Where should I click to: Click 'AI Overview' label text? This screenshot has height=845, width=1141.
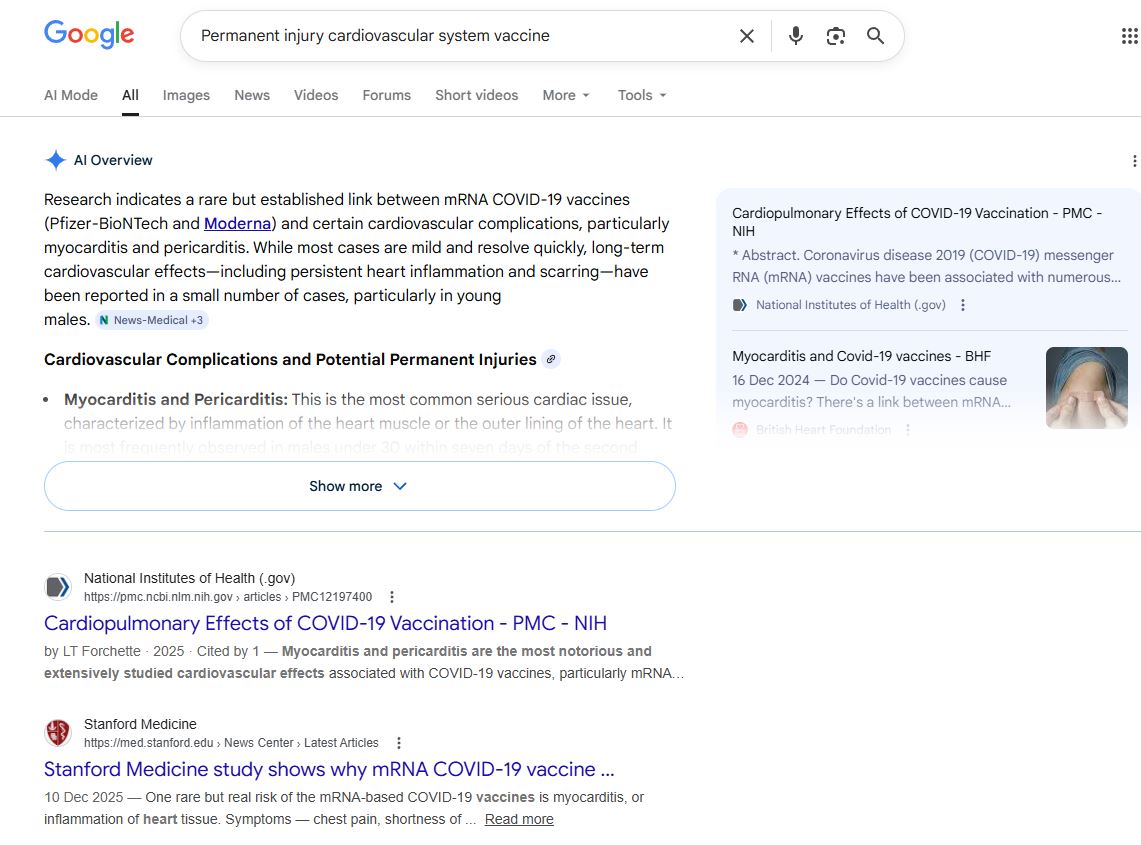(x=113, y=160)
